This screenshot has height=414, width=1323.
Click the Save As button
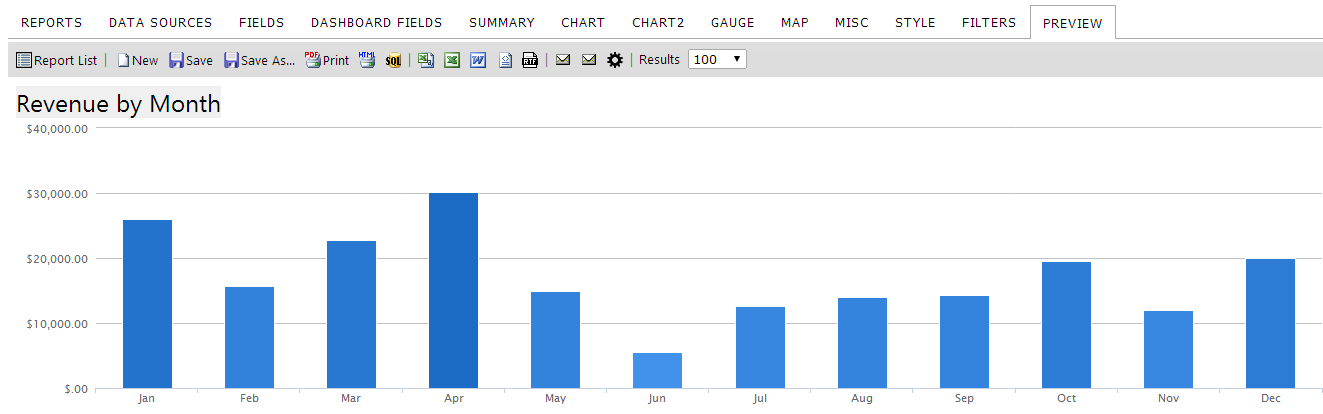pos(259,60)
